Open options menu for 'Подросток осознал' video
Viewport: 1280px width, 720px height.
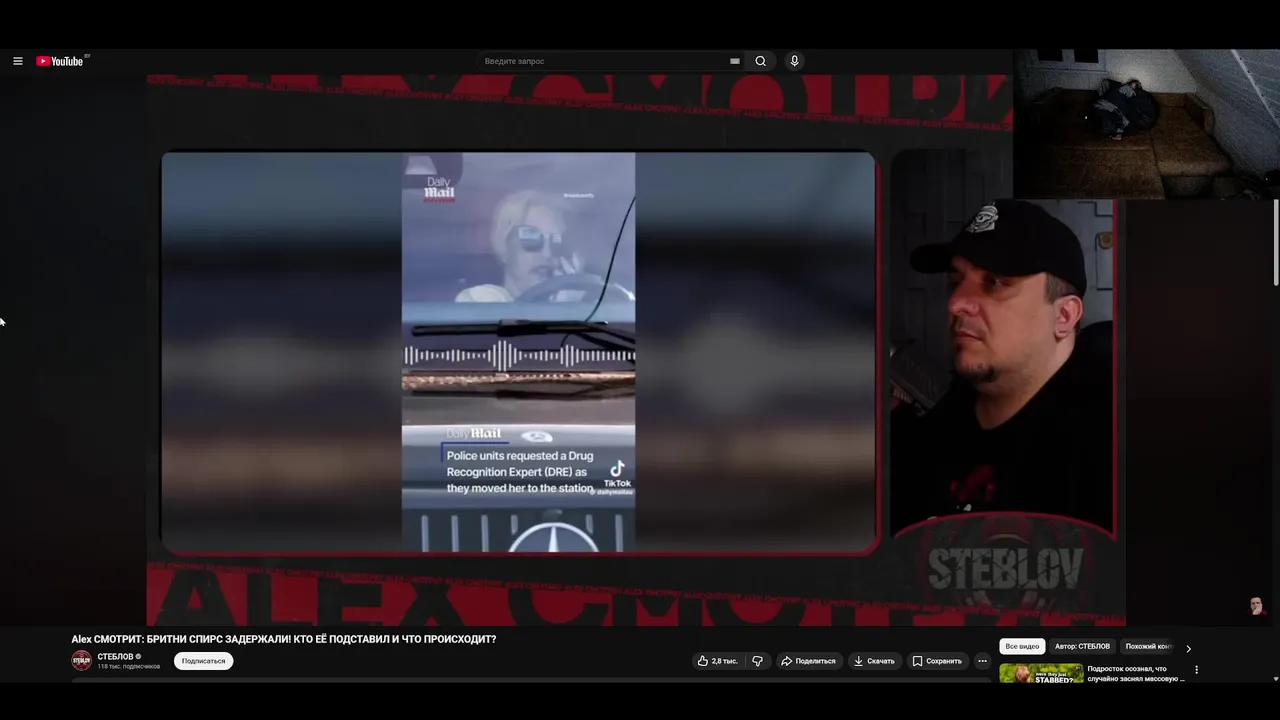pyautogui.click(x=1196, y=670)
